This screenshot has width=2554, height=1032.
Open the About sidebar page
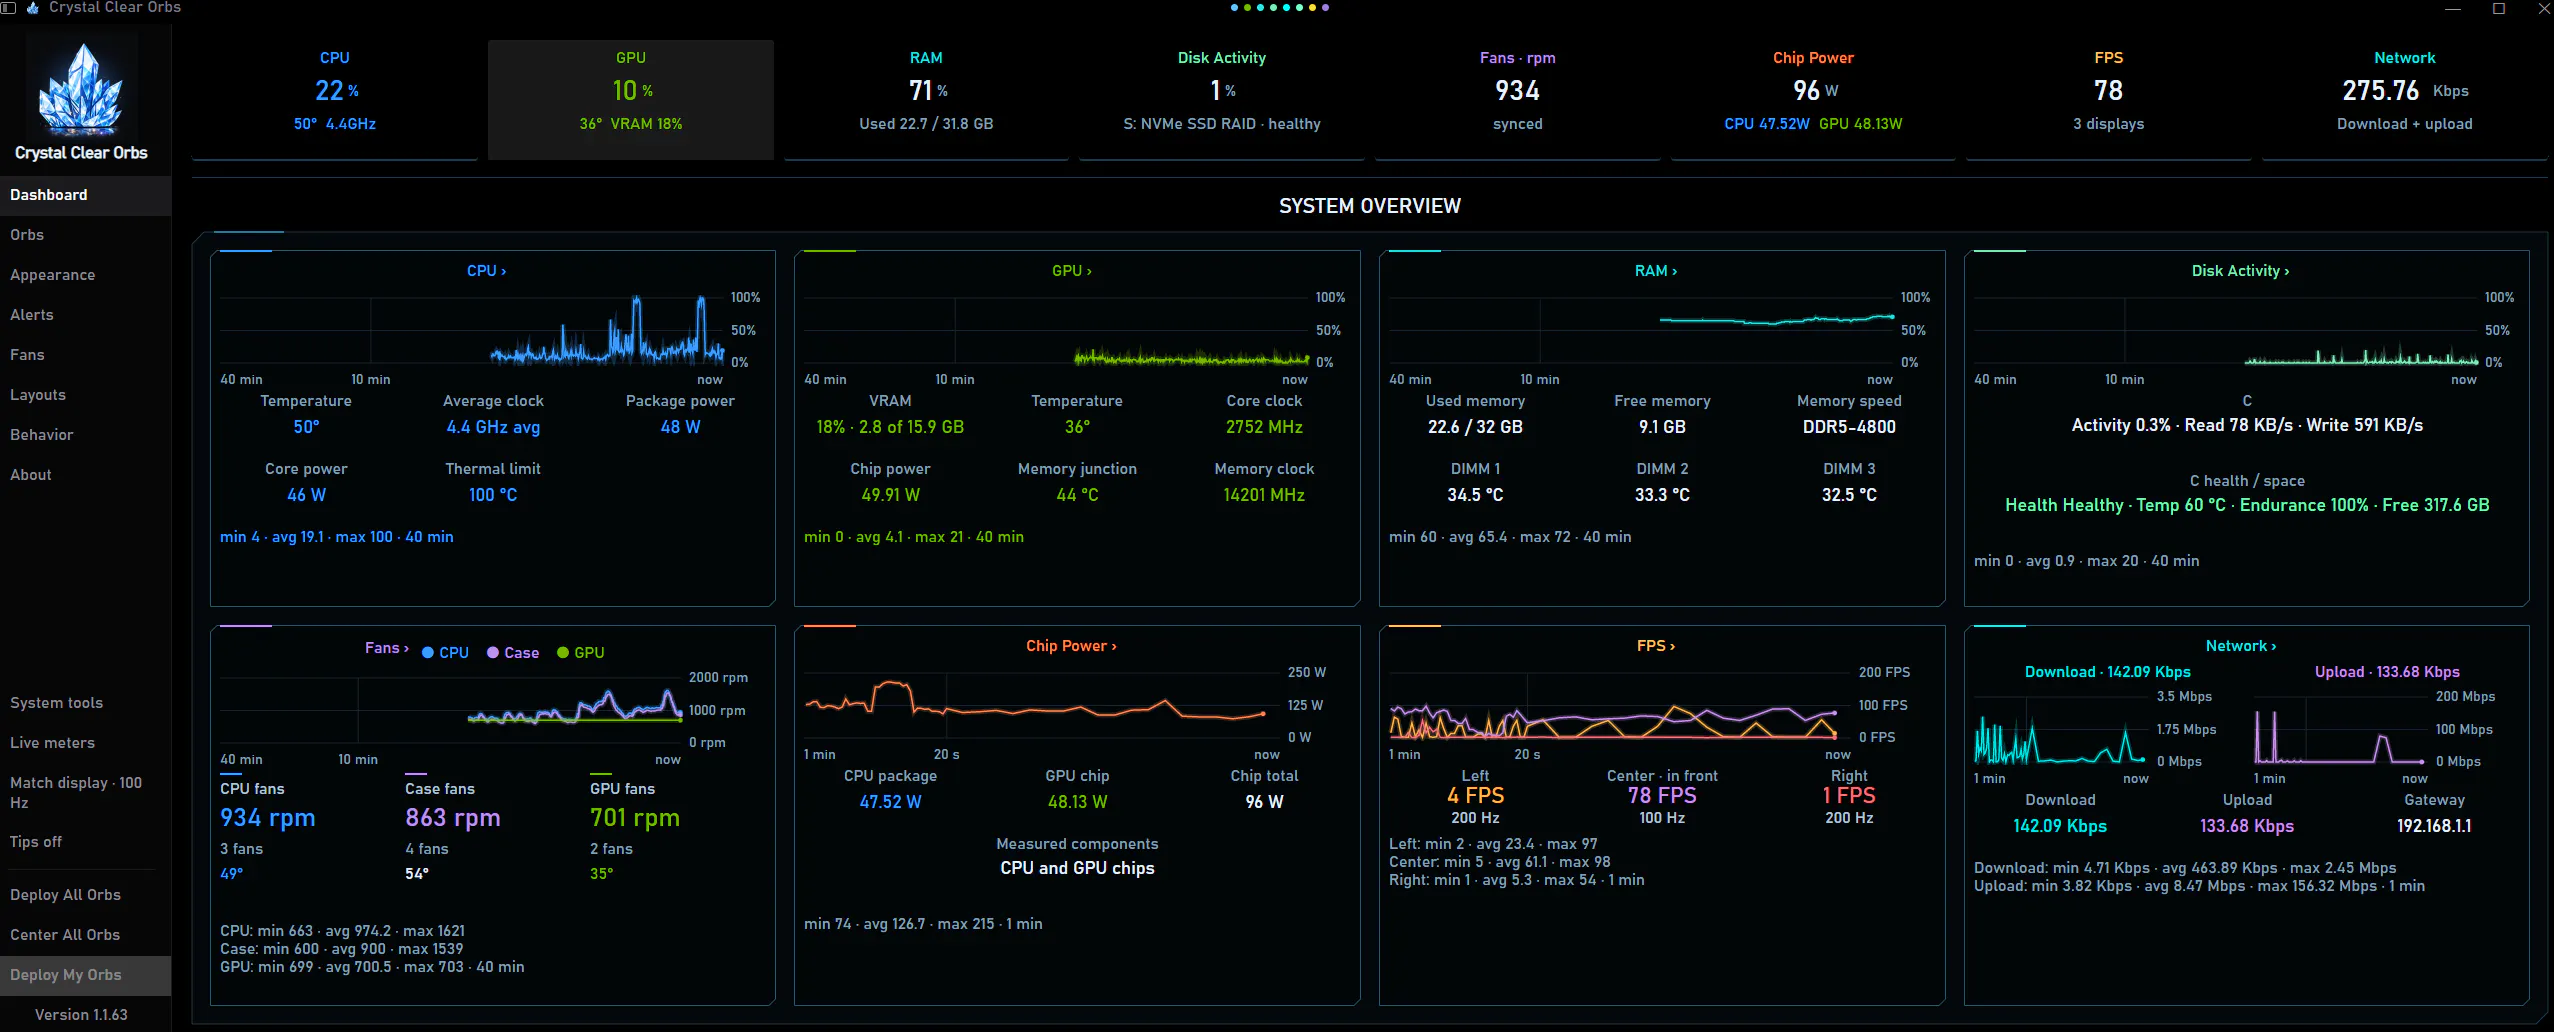point(85,475)
